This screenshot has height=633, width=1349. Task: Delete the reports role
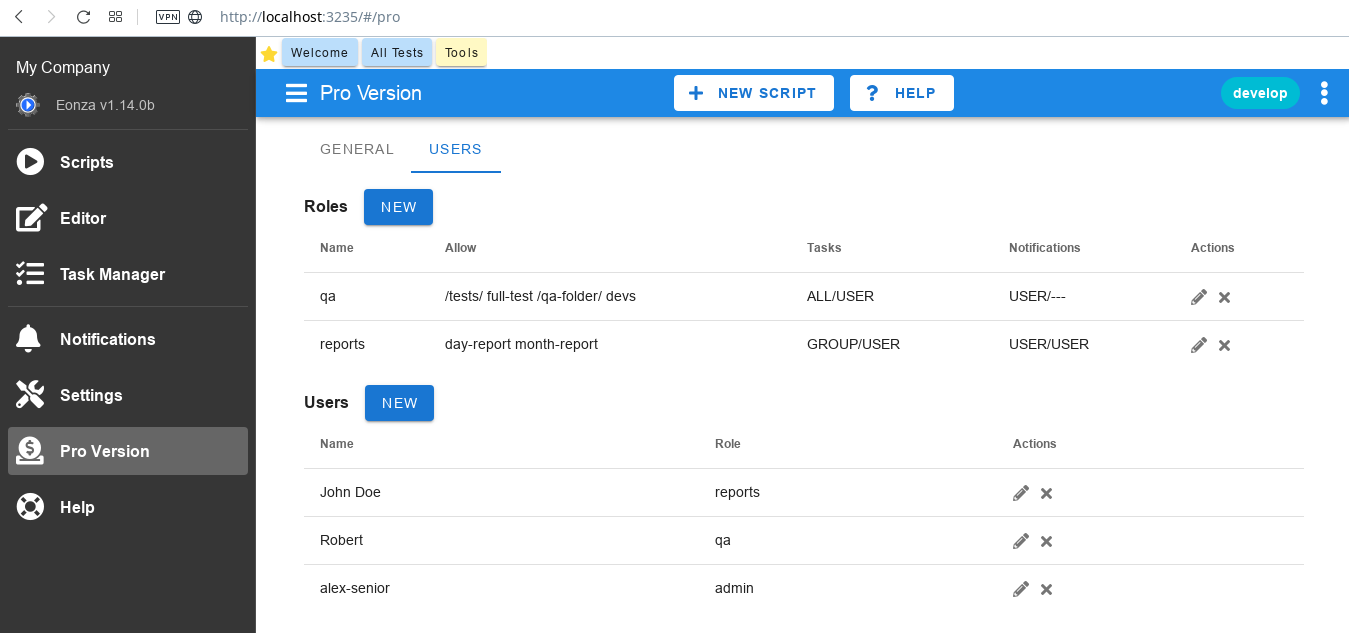point(1224,345)
